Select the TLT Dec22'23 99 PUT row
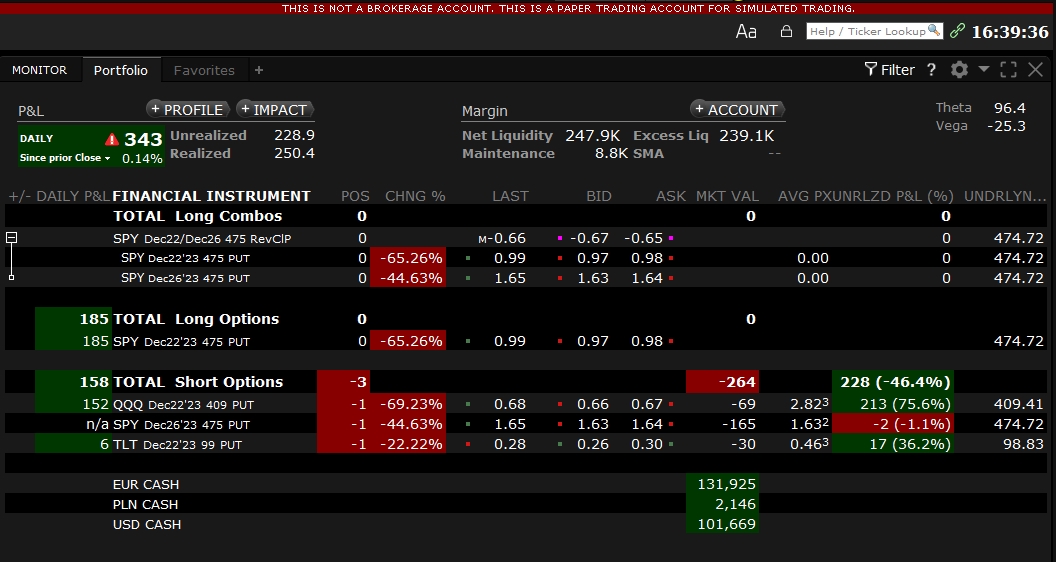Screen dimensions: 1056x562 [525, 444]
